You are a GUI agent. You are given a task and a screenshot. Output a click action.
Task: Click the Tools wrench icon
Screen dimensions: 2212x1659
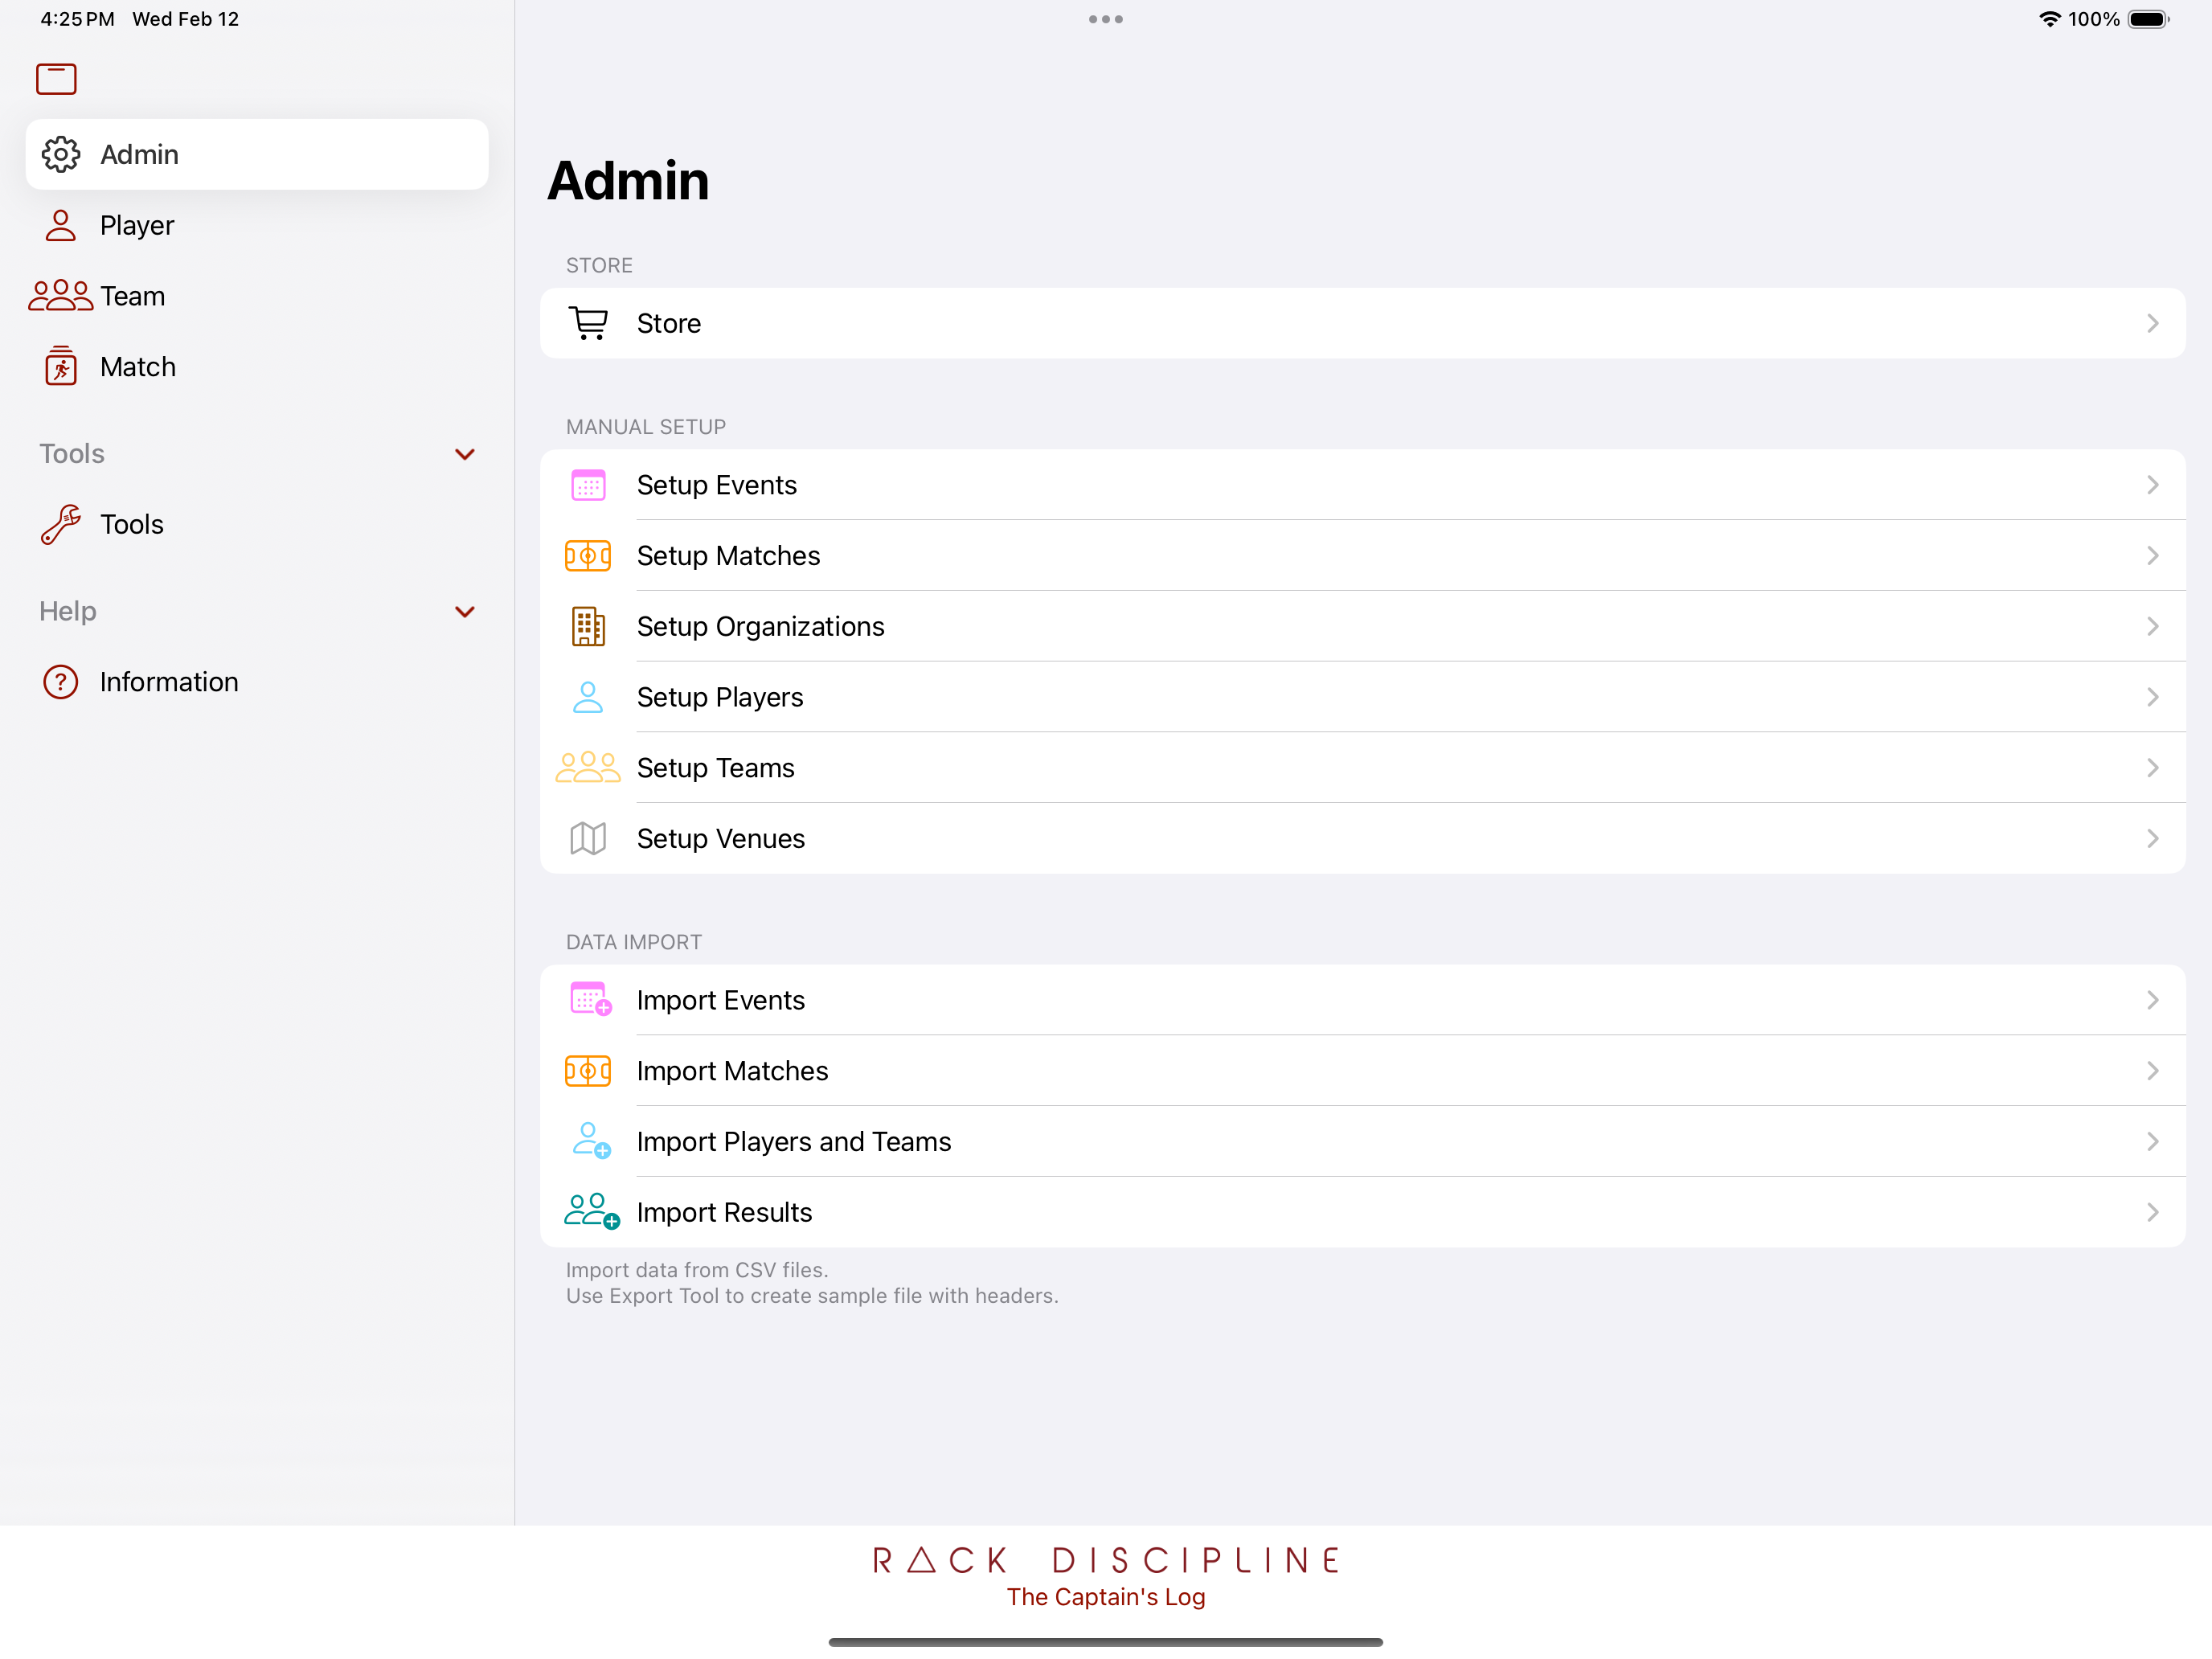click(61, 524)
